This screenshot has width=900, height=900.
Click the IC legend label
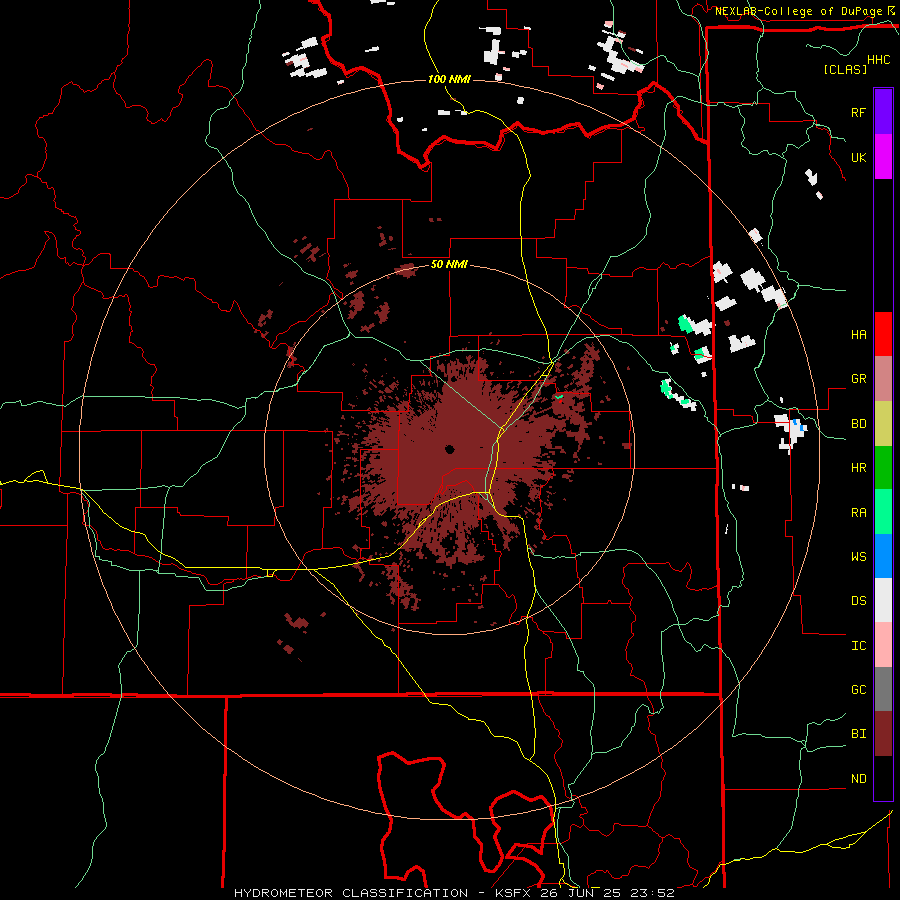click(x=858, y=646)
